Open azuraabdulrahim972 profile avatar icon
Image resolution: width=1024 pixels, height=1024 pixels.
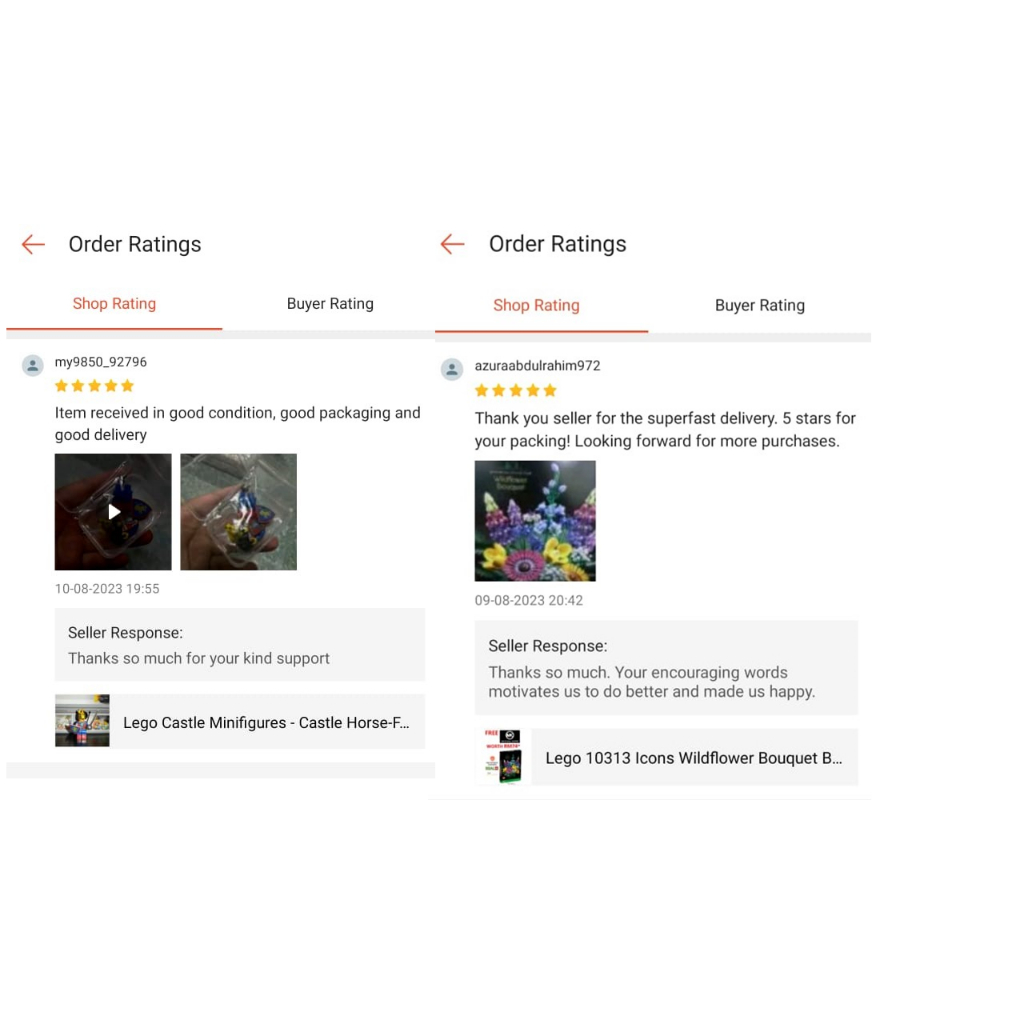pyautogui.click(x=452, y=369)
